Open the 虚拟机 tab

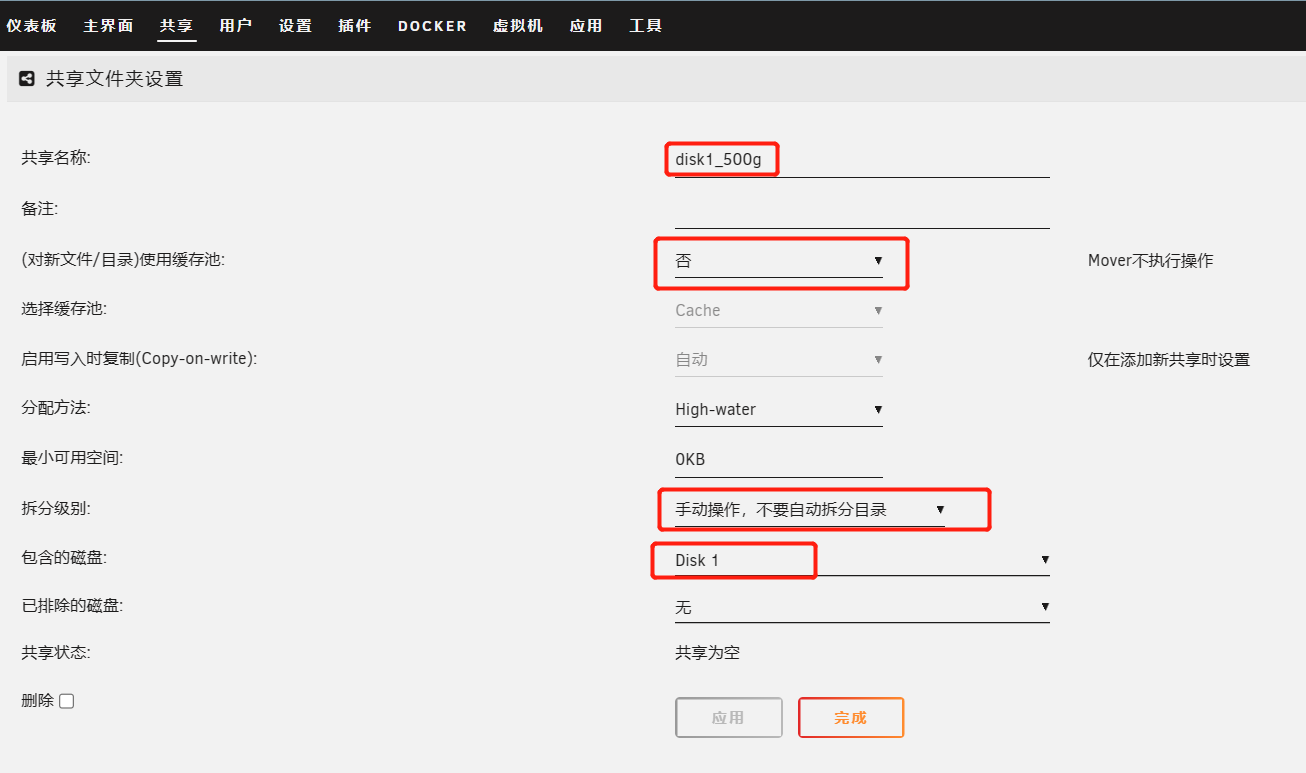point(518,26)
